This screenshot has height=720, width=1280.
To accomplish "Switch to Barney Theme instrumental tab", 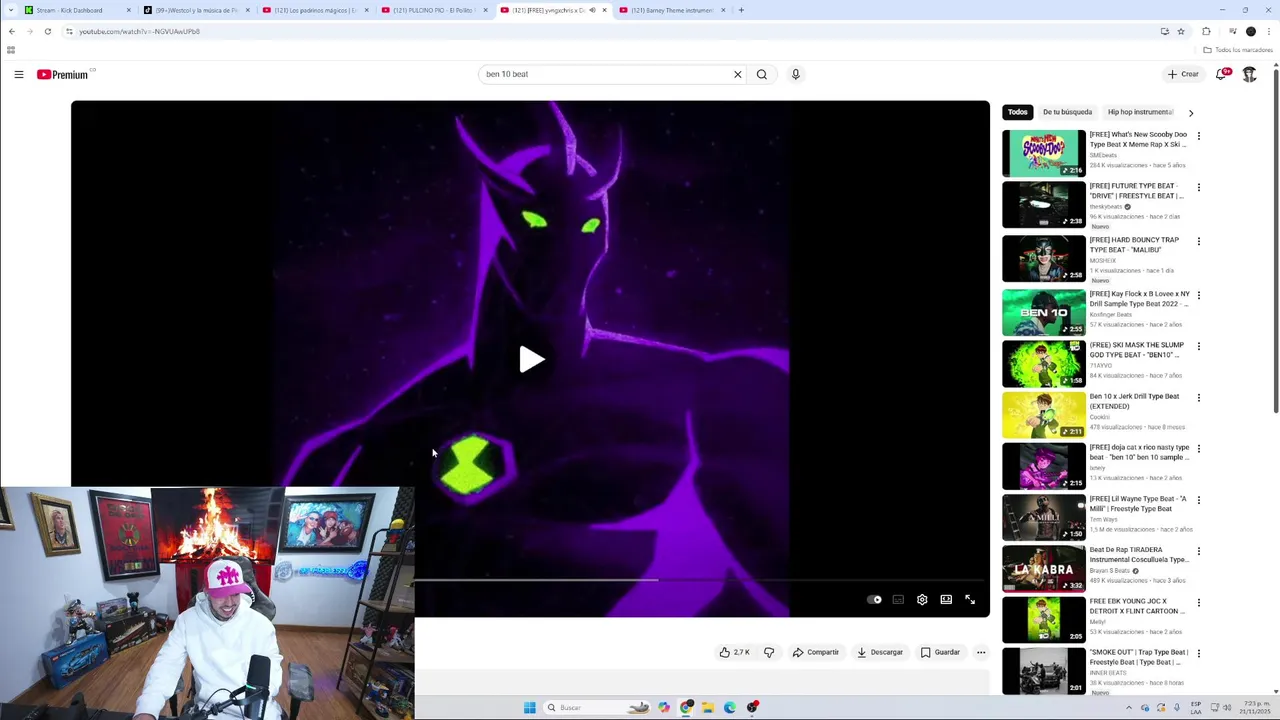I will [x=671, y=10].
